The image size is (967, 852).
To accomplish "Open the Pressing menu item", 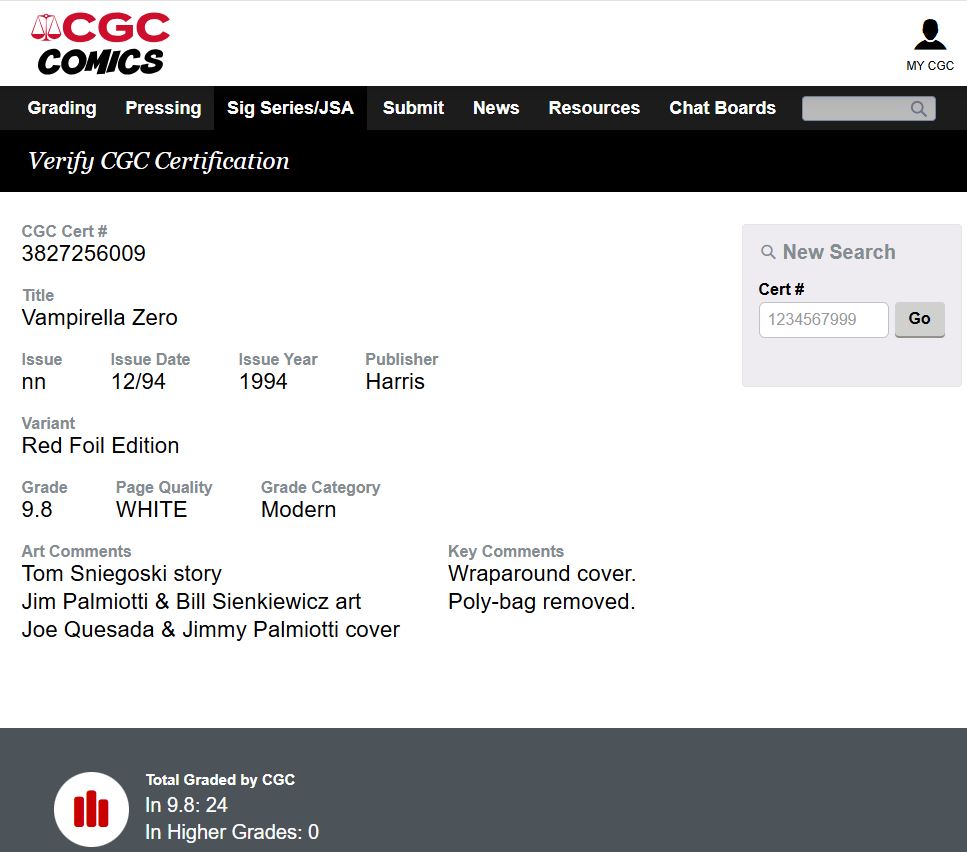I will [x=163, y=108].
